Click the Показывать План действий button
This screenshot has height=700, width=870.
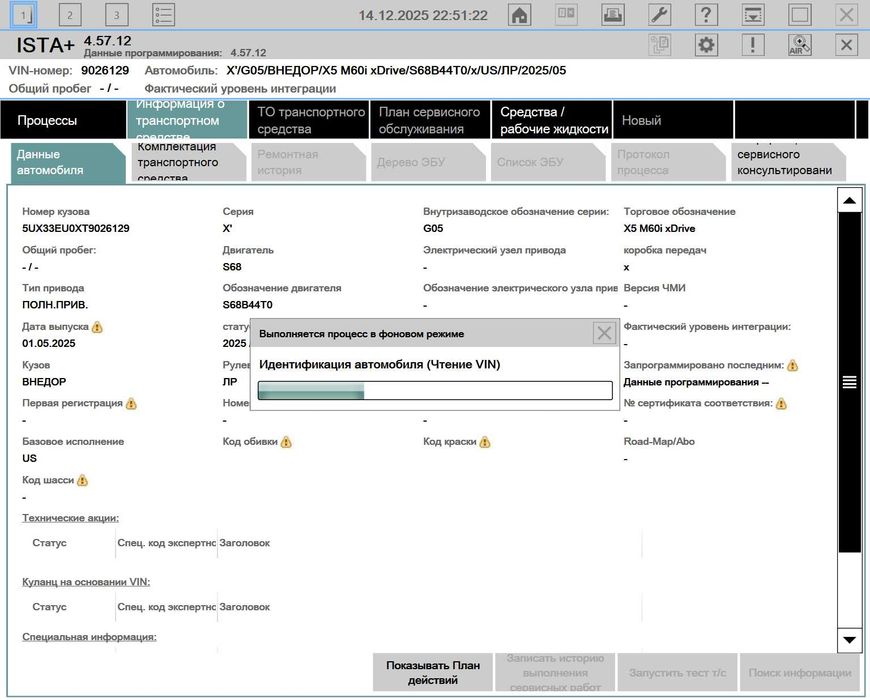click(x=433, y=673)
